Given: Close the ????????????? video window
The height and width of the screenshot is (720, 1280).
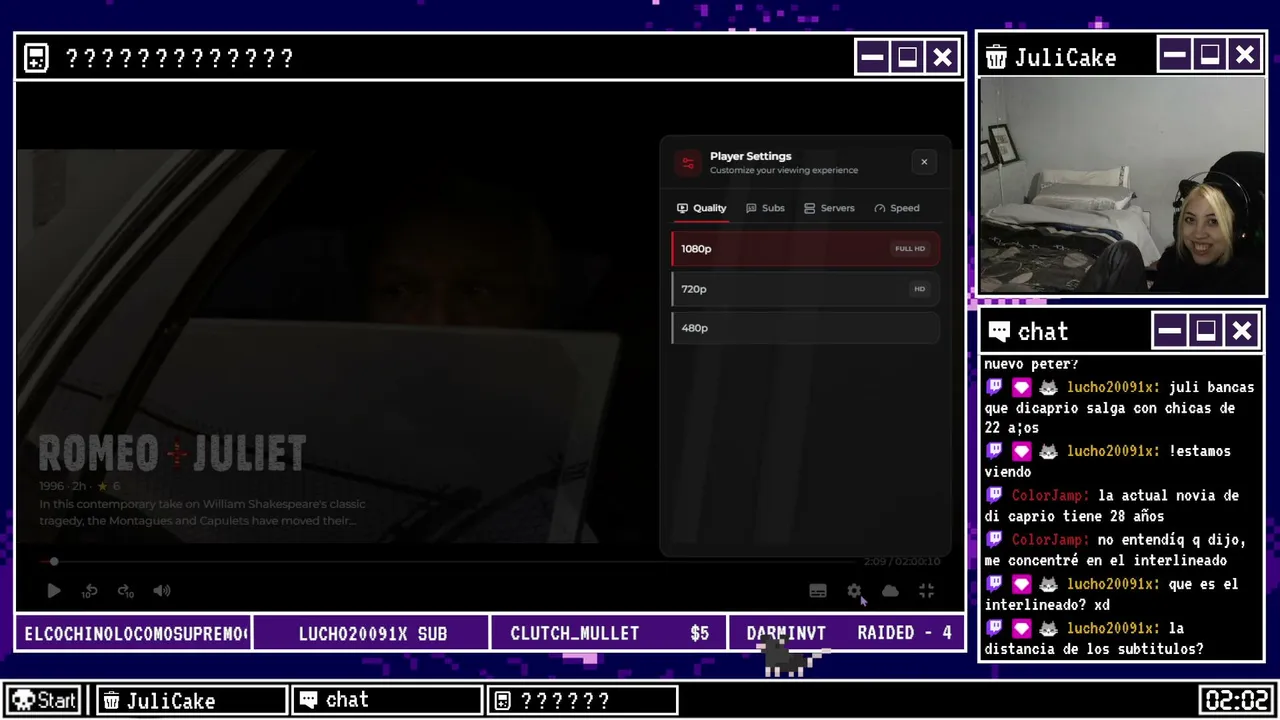Looking at the screenshot, I should coord(943,57).
